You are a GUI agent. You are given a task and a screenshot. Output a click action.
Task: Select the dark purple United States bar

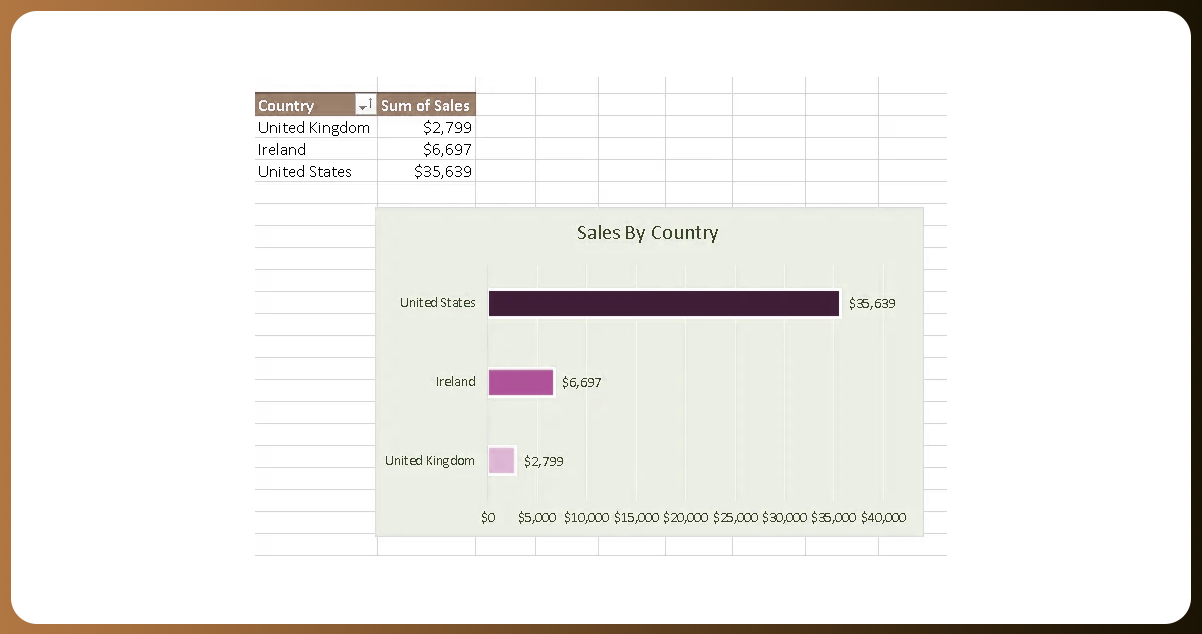click(663, 303)
